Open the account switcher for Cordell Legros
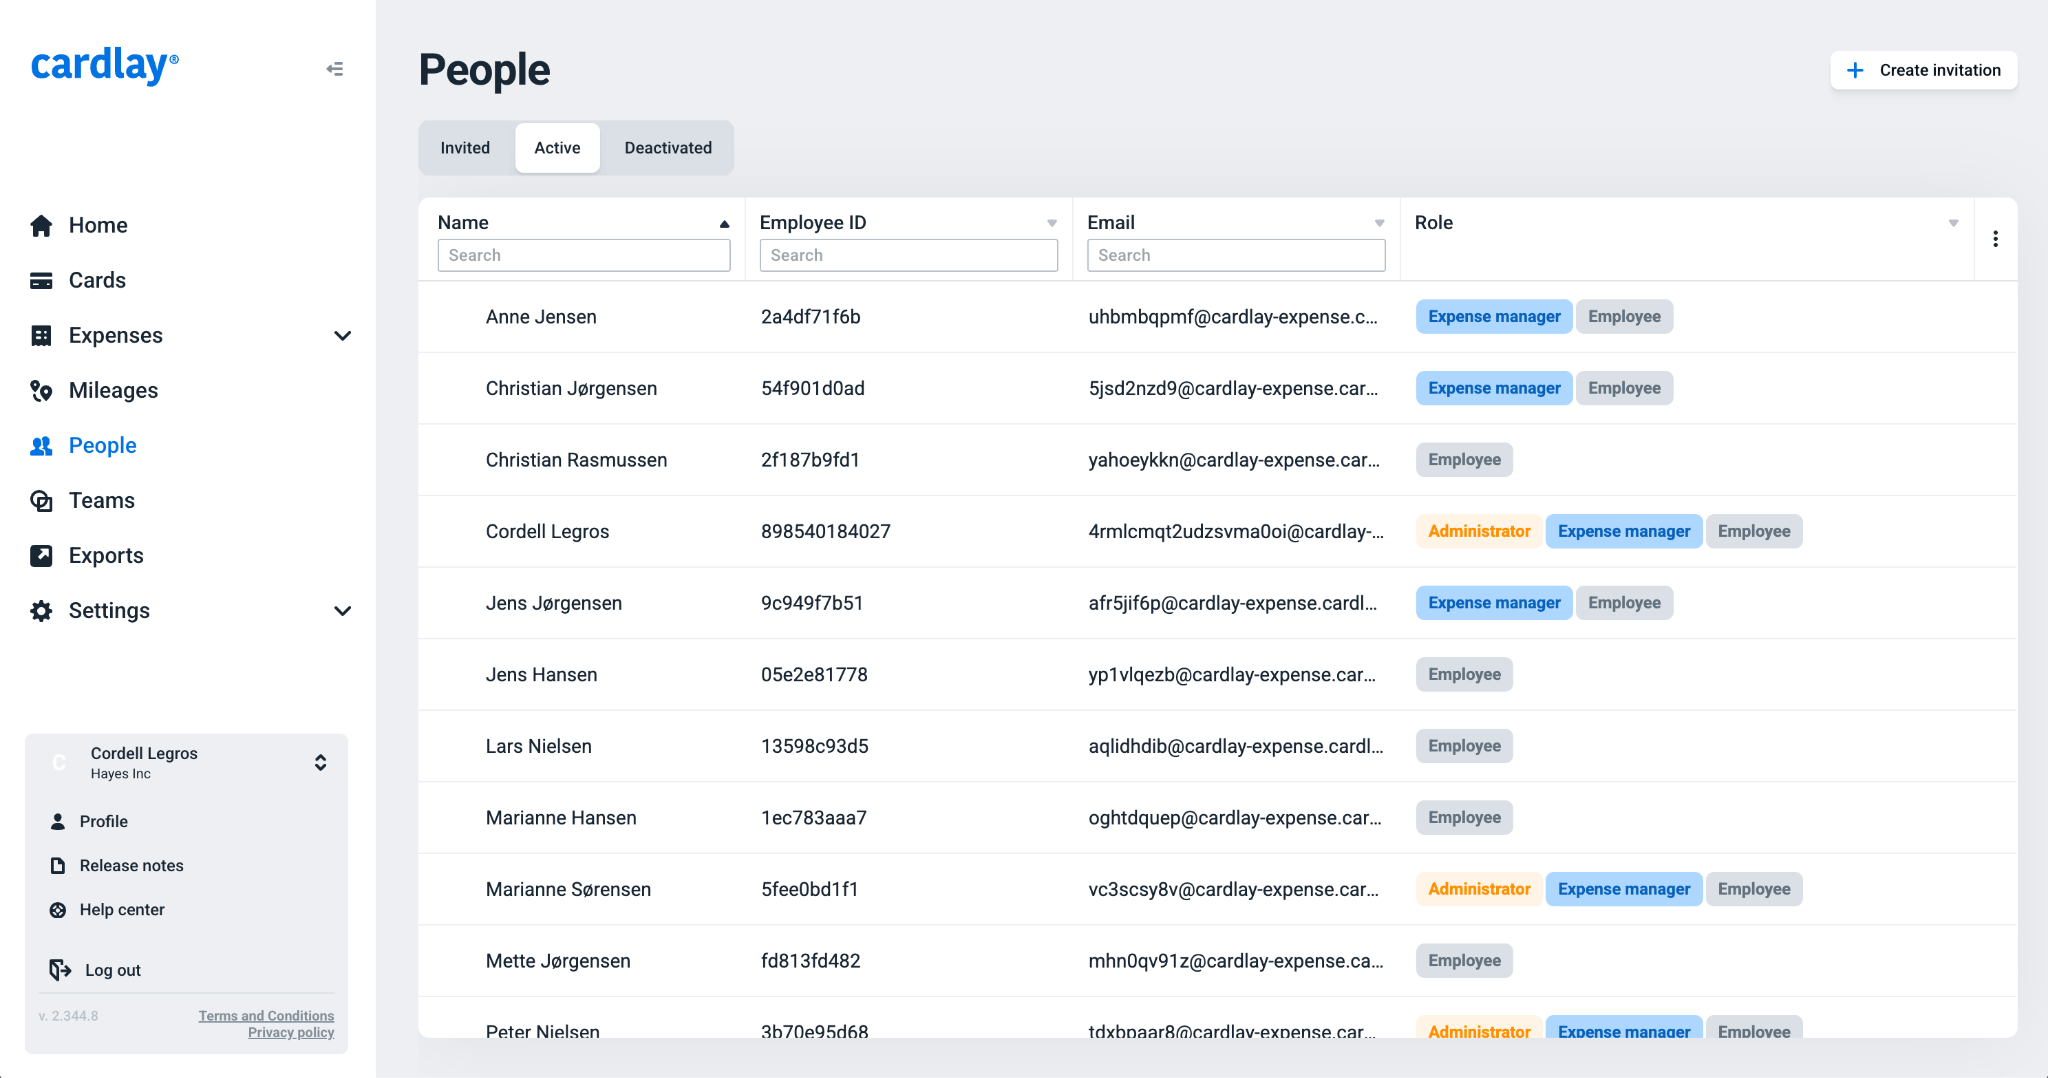 320,762
